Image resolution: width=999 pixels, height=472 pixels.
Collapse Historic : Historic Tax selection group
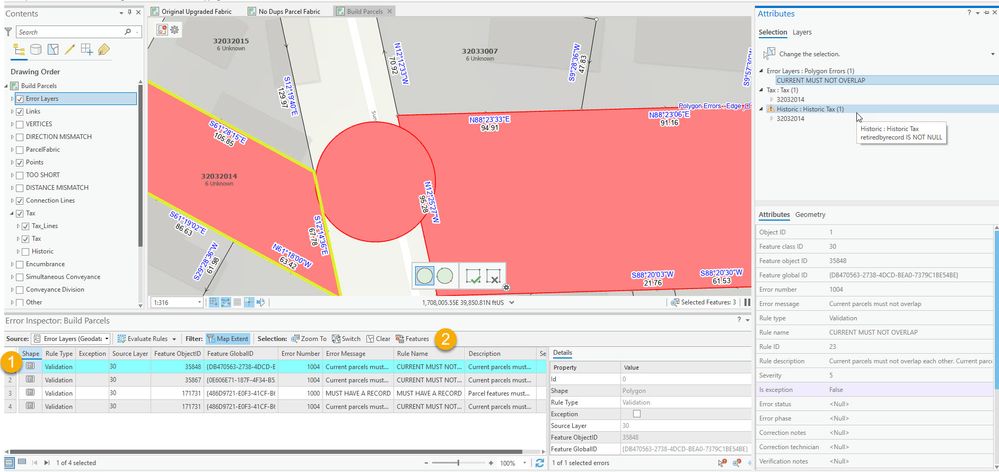pos(761,110)
